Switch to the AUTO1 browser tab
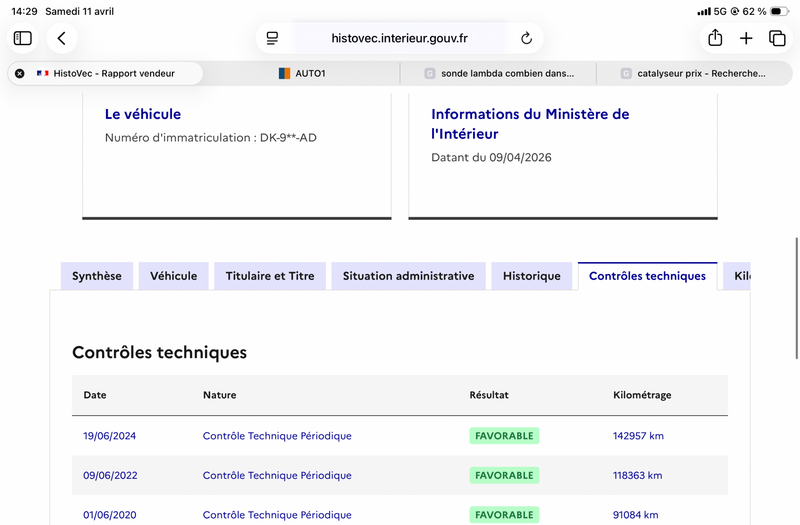This screenshot has height=525, width=800. pyautogui.click(x=302, y=73)
